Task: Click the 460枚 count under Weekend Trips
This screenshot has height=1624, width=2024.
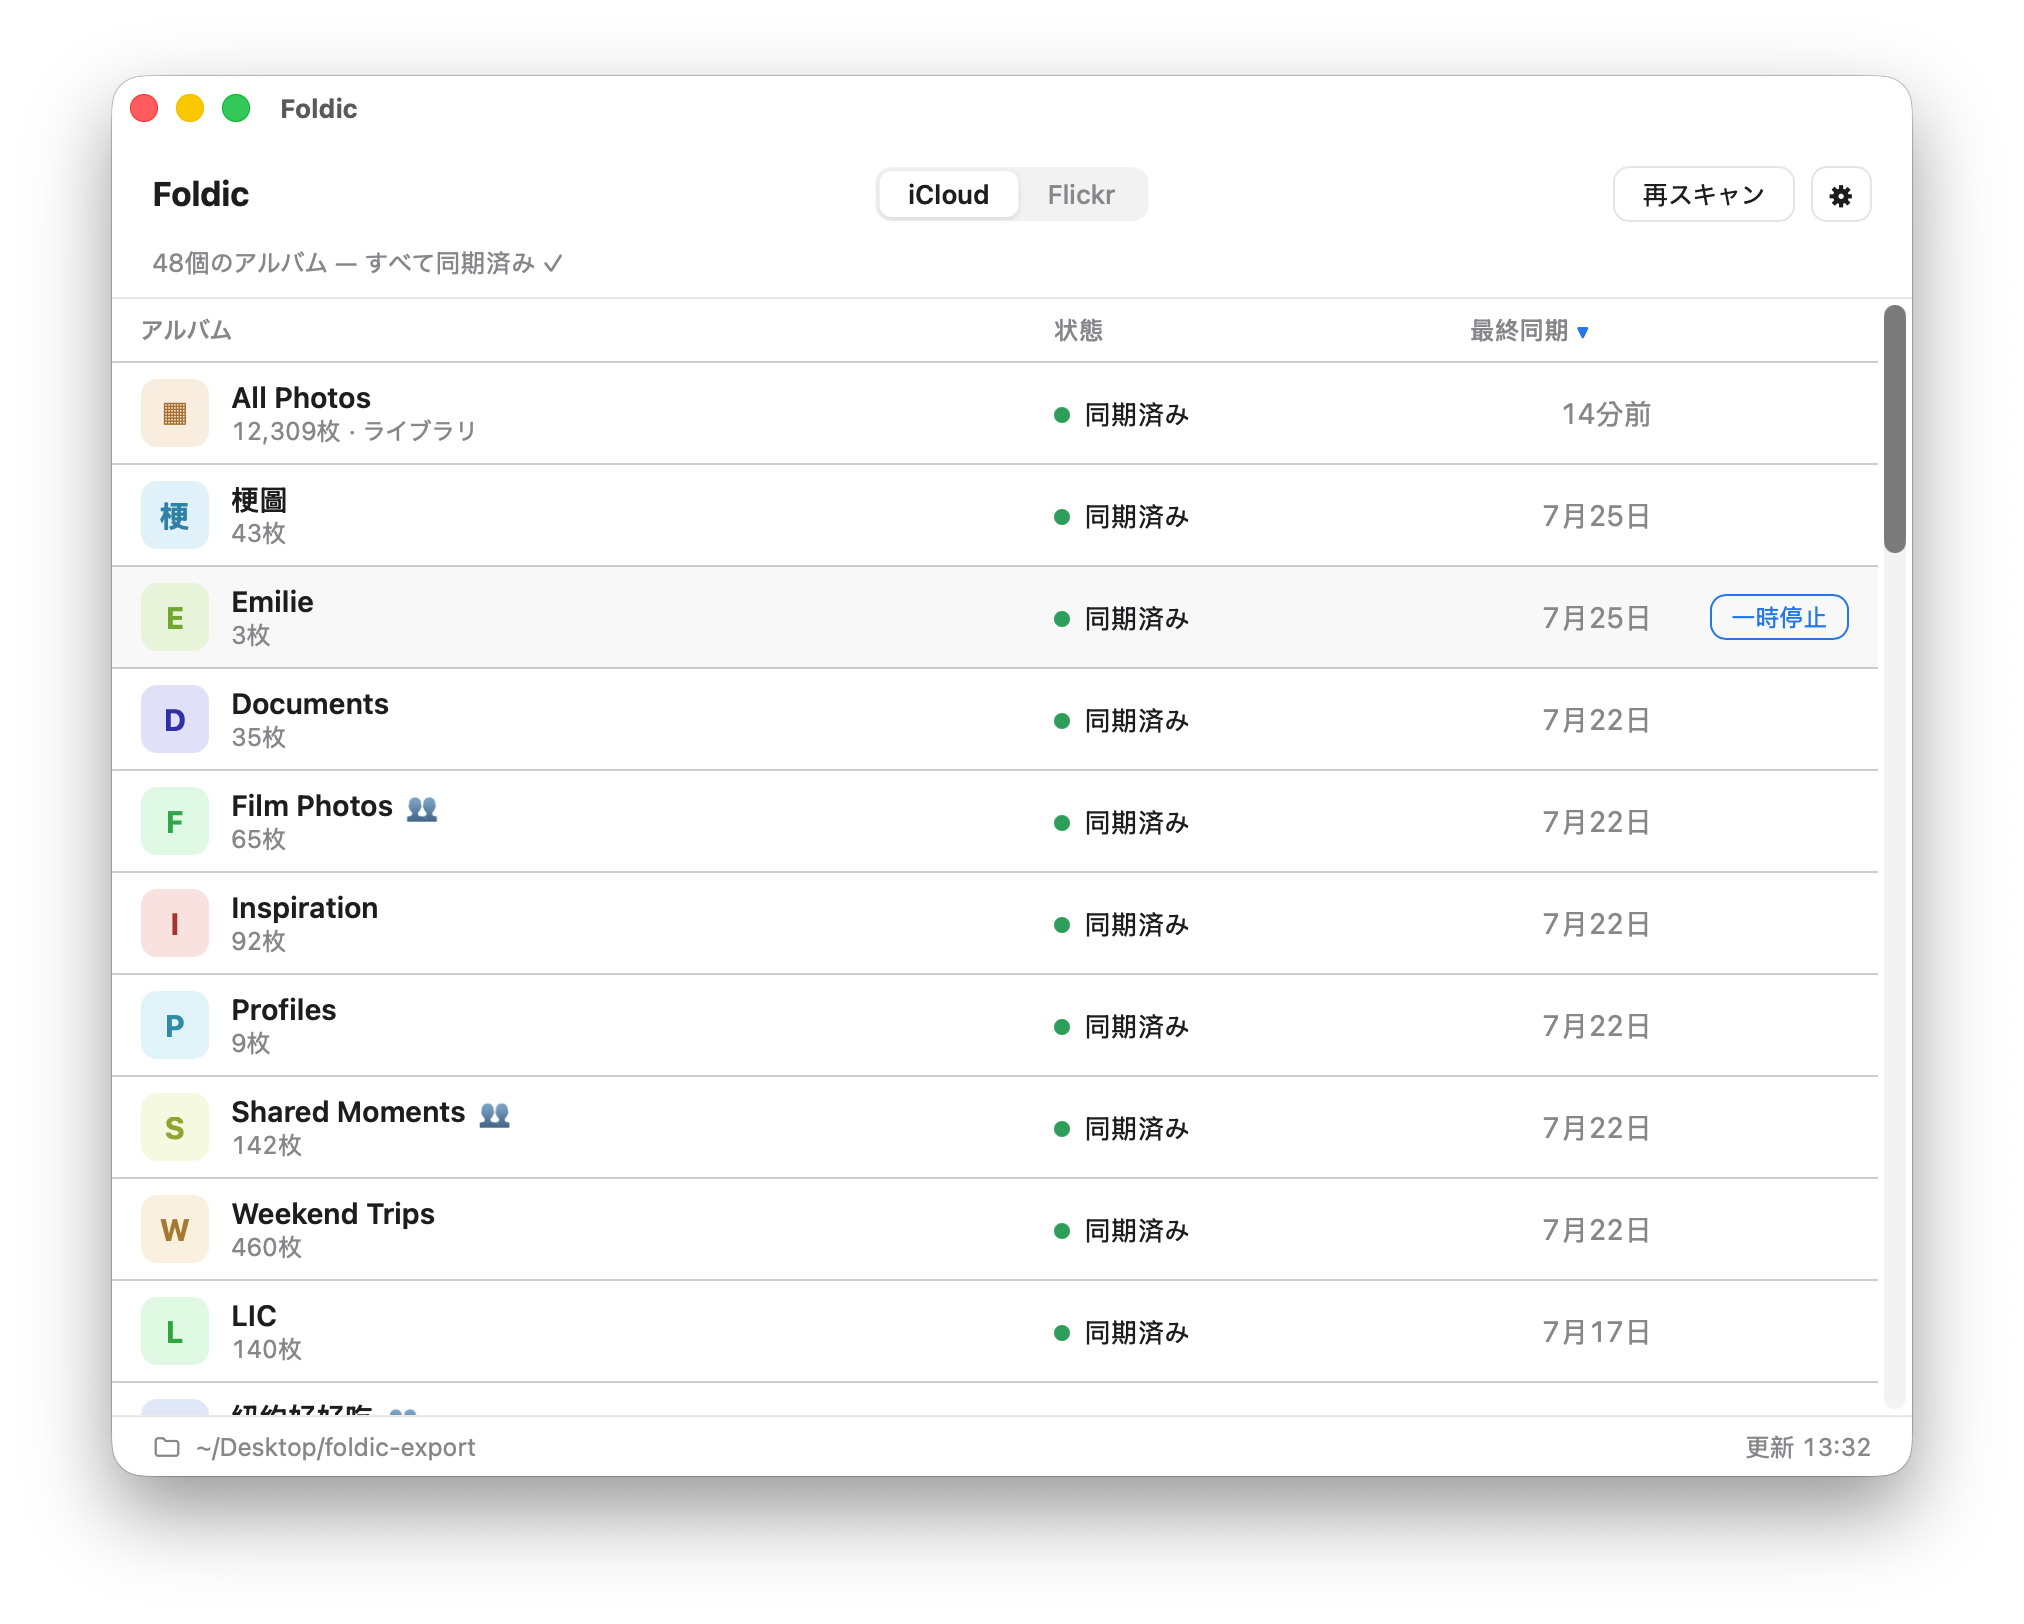Action: (x=267, y=1247)
